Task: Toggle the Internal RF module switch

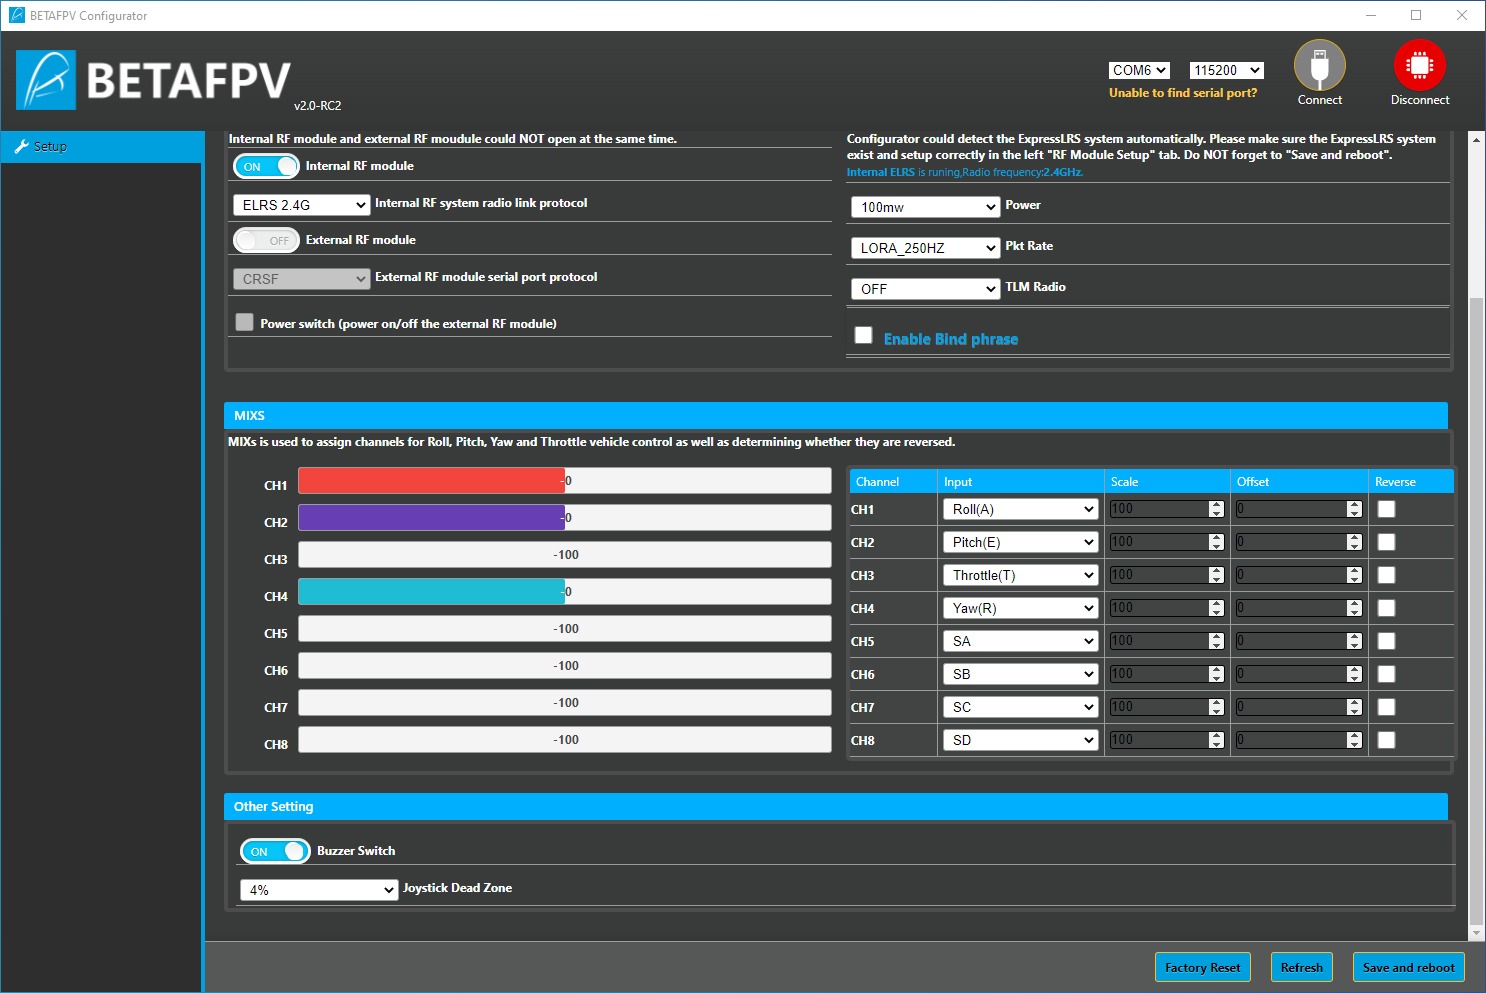Action: point(266,166)
